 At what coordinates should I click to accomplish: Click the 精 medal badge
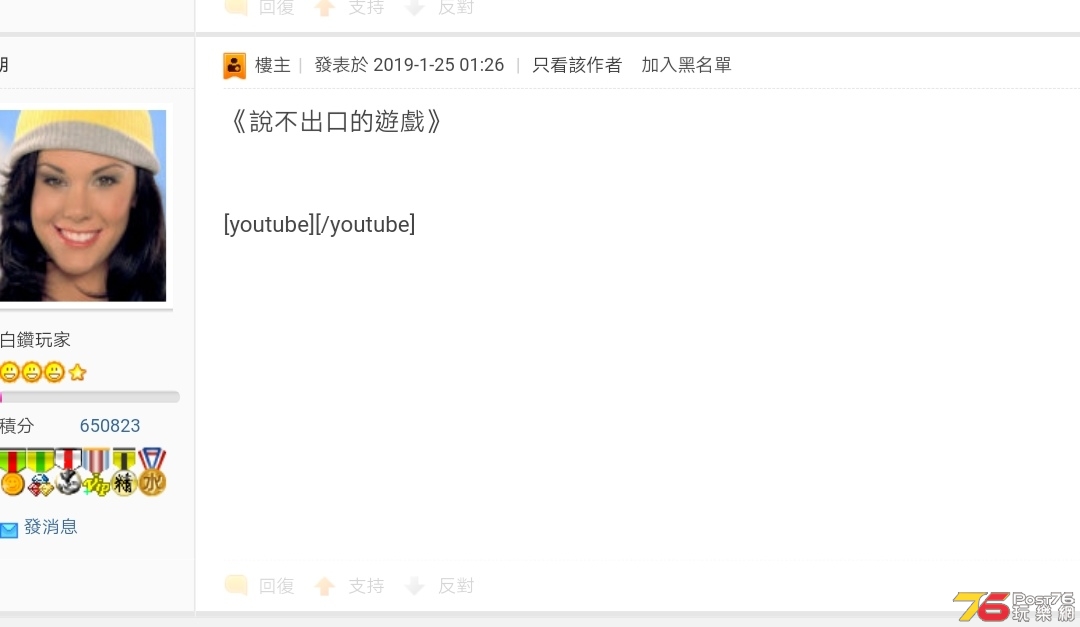point(123,473)
